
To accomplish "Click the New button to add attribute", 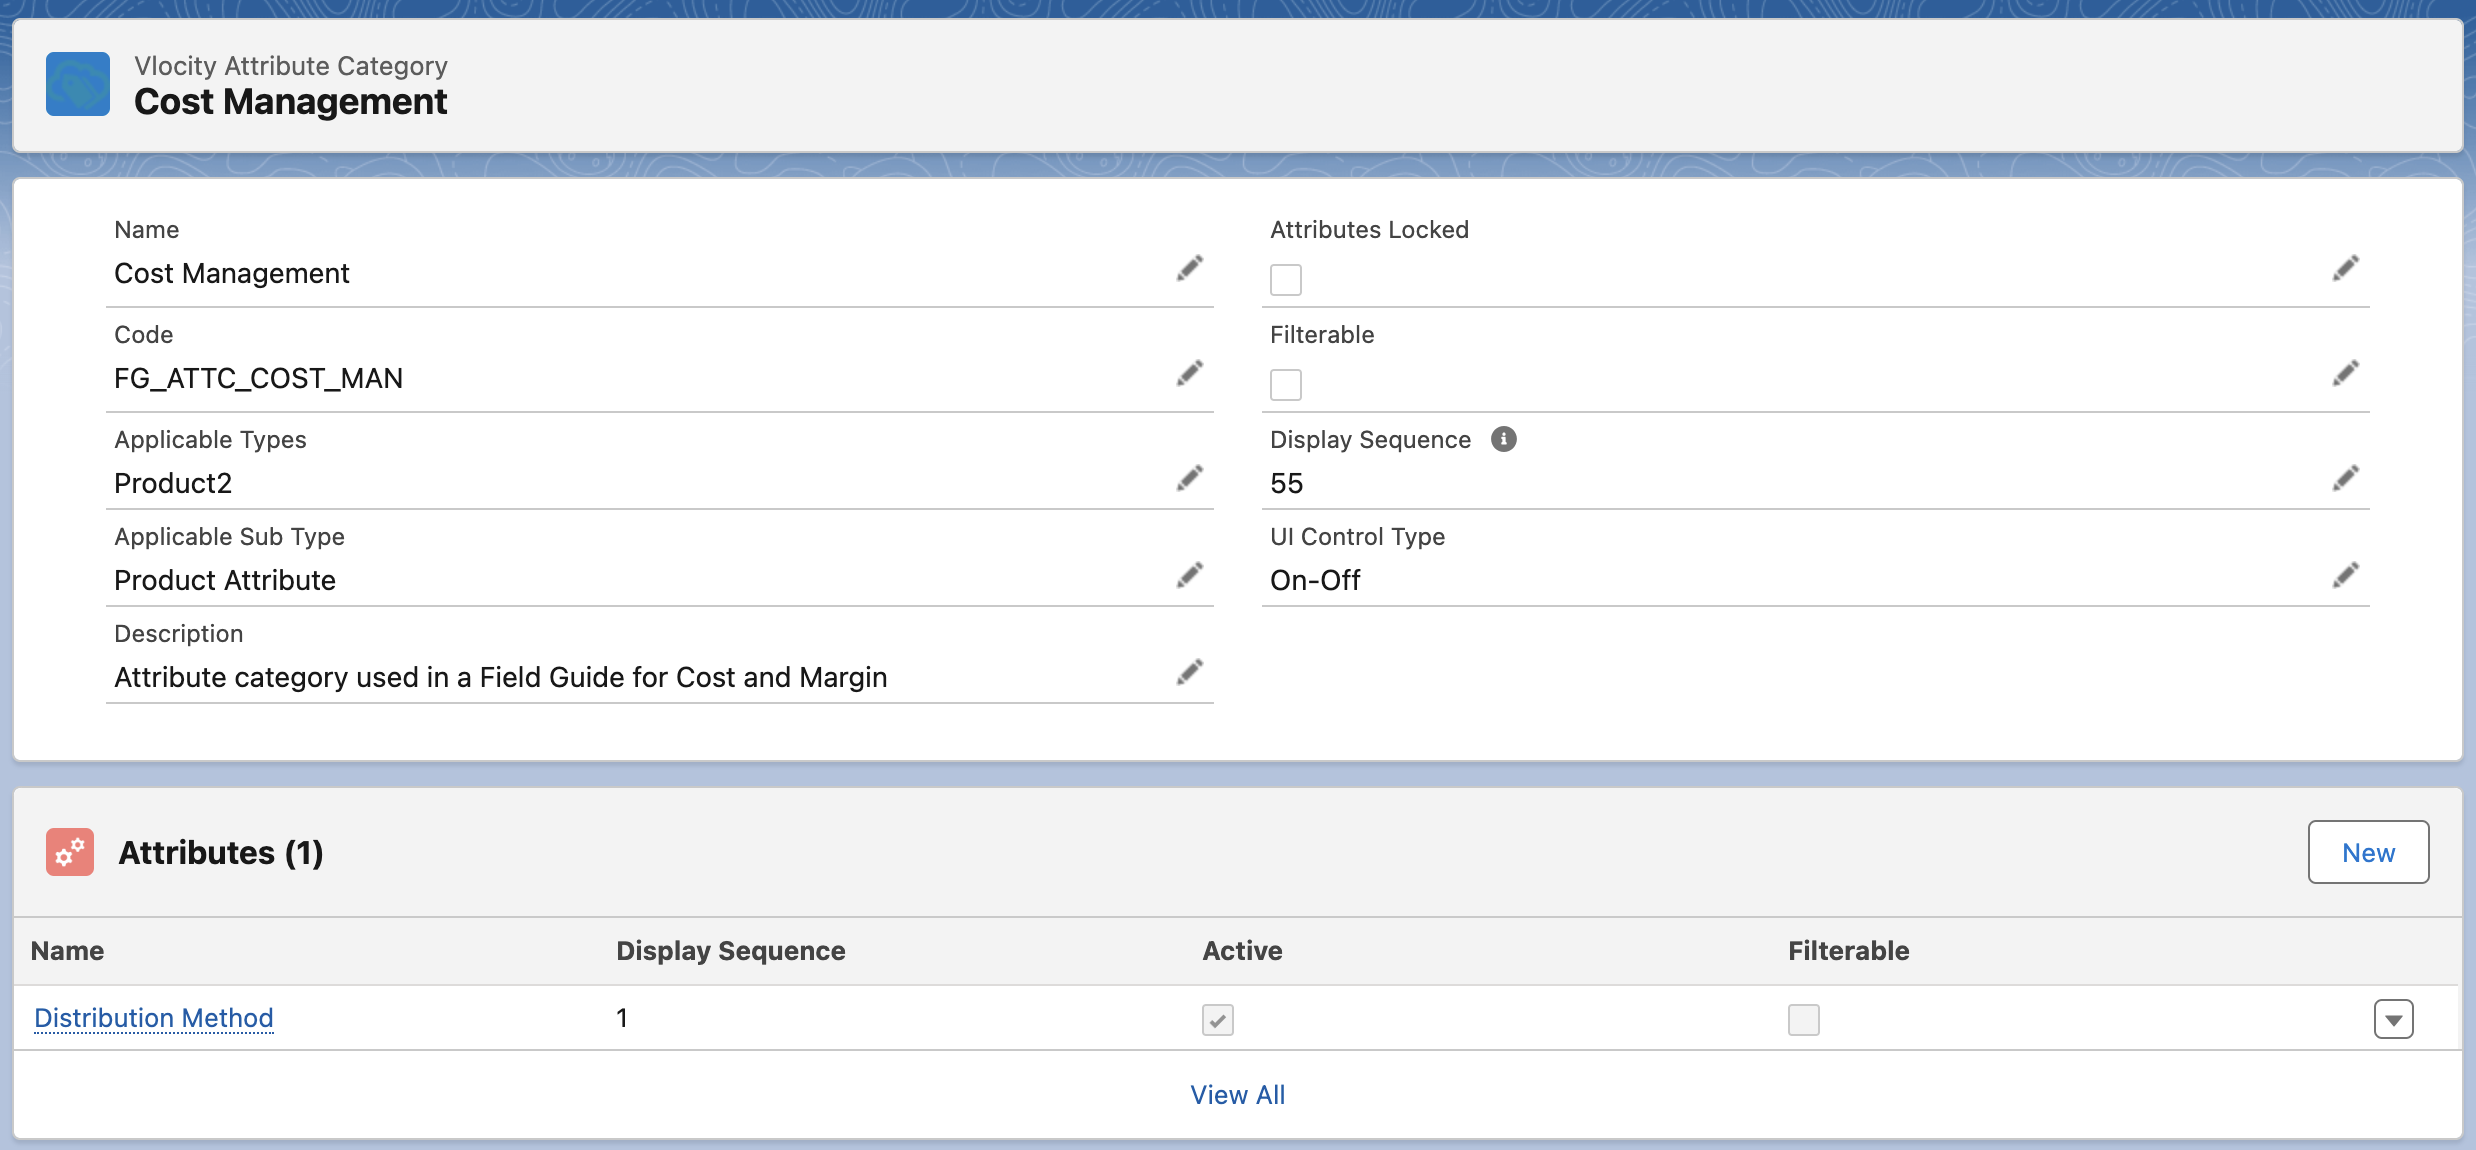I will pos(2369,851).
